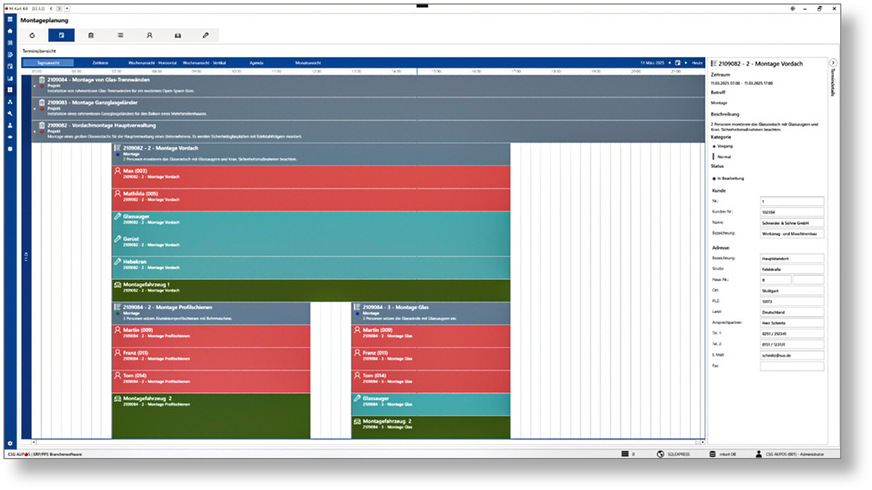Switch to the Monatsansicht tab
The height and width of the screenshot is (490, 872).
pyautogui.click(x=308, y=62)
